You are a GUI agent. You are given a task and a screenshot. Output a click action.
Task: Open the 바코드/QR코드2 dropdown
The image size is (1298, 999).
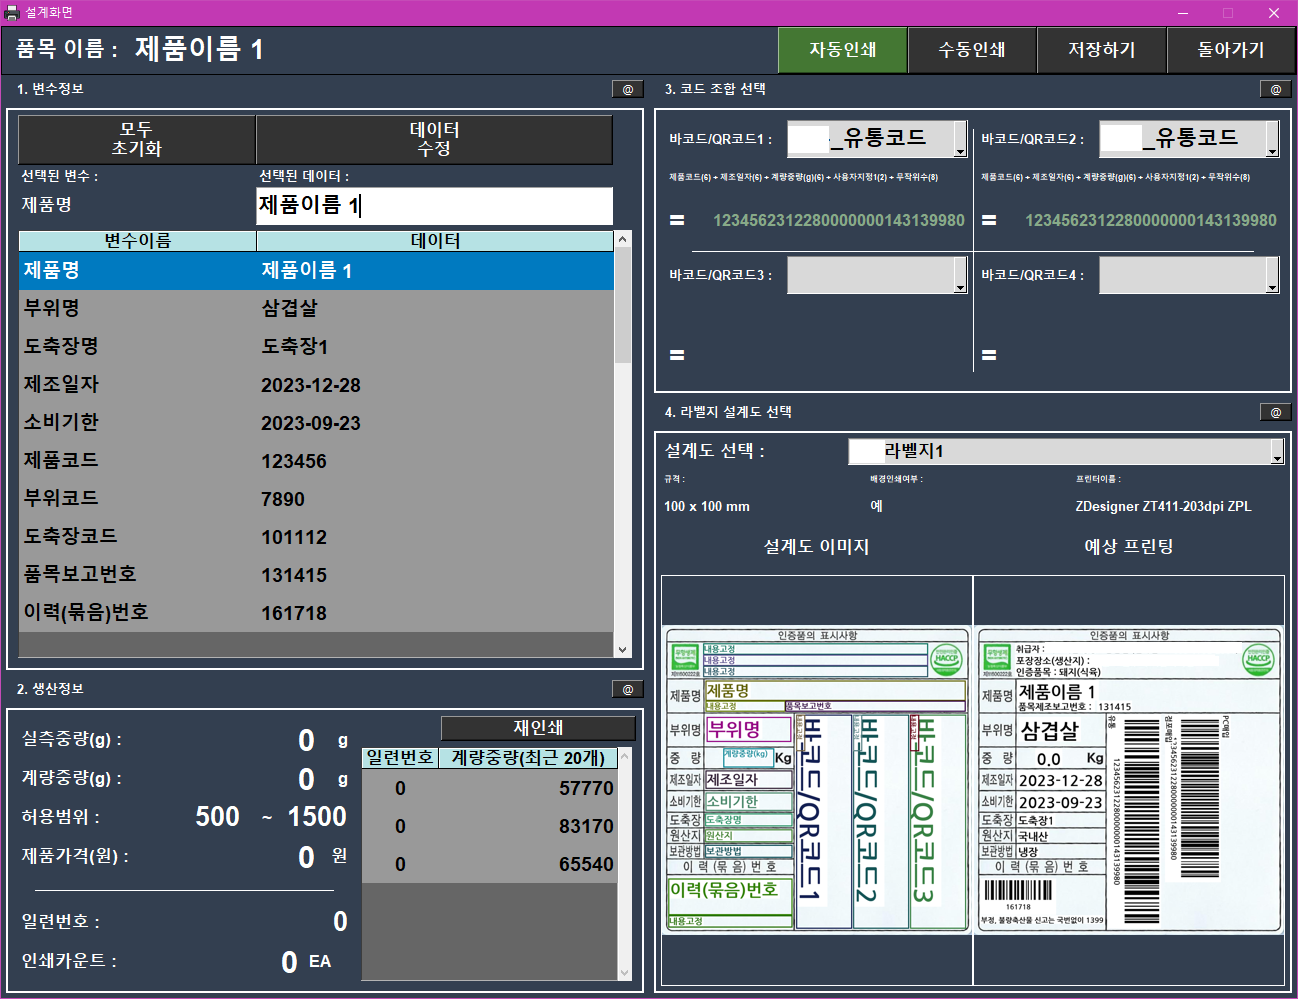click(1272, 139)
